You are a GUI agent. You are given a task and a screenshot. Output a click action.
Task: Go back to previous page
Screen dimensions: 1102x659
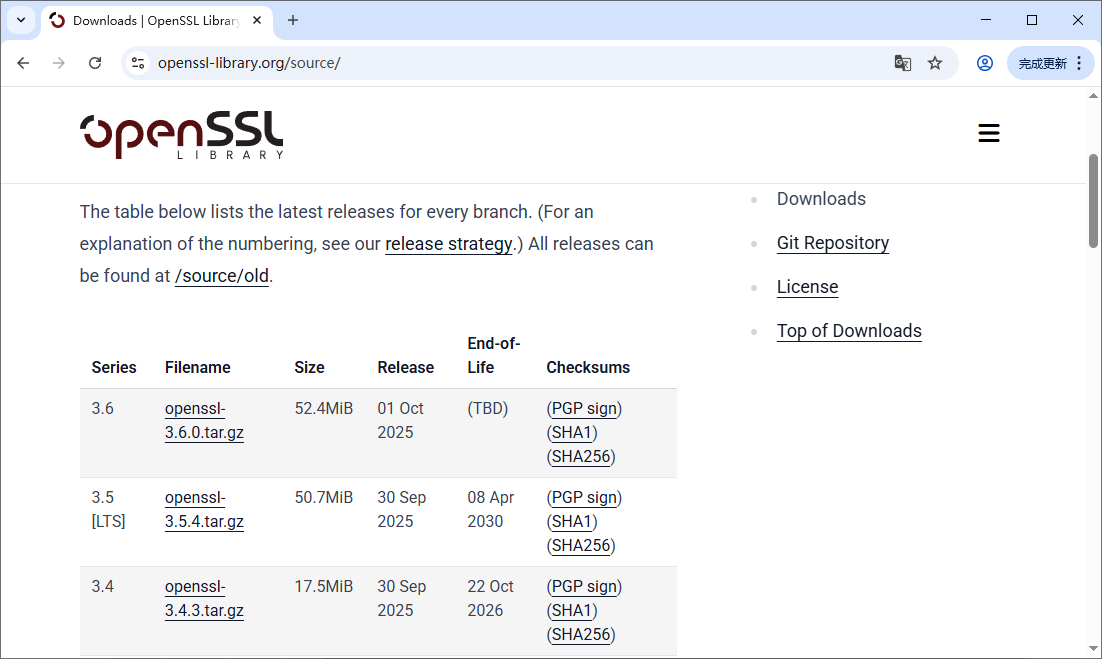pyautogui.click(x=23, y=63)
